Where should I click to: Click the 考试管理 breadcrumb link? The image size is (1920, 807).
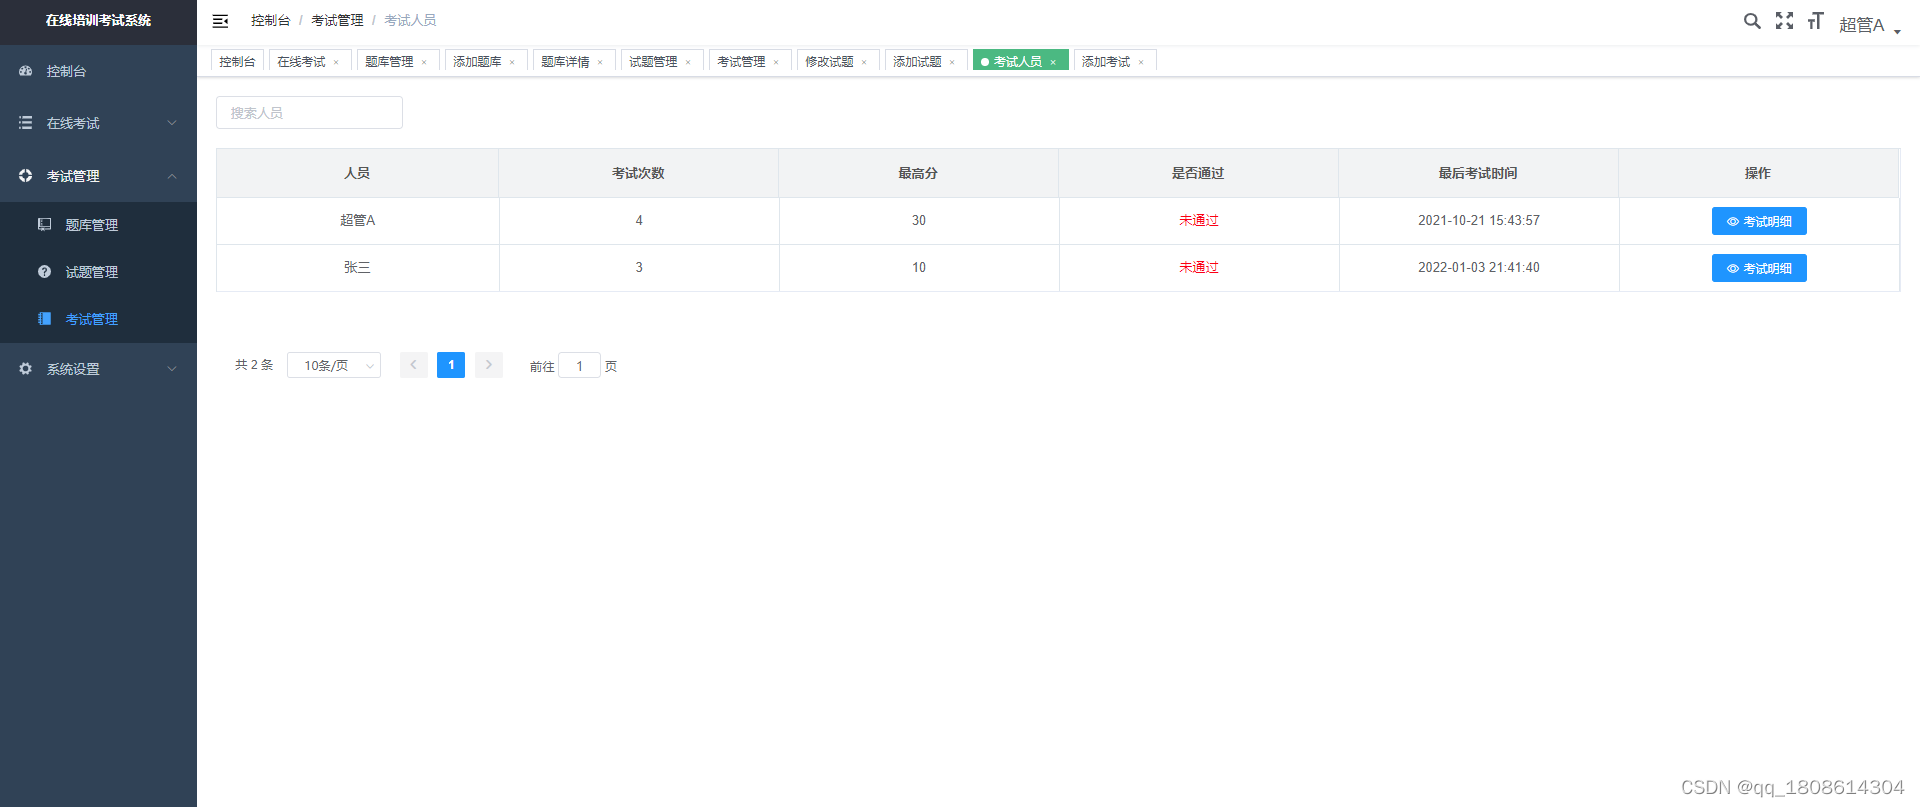click(337, 21)
